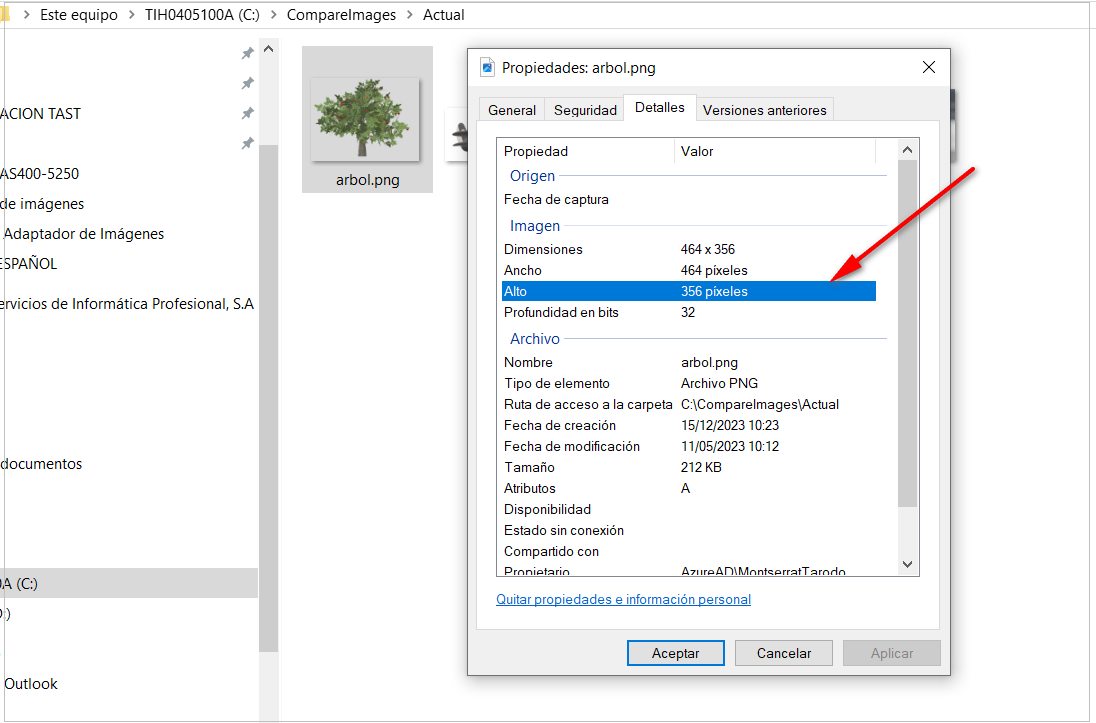Click the details list scroll-up arrow
1096x723 pixels.
(907, 150)
